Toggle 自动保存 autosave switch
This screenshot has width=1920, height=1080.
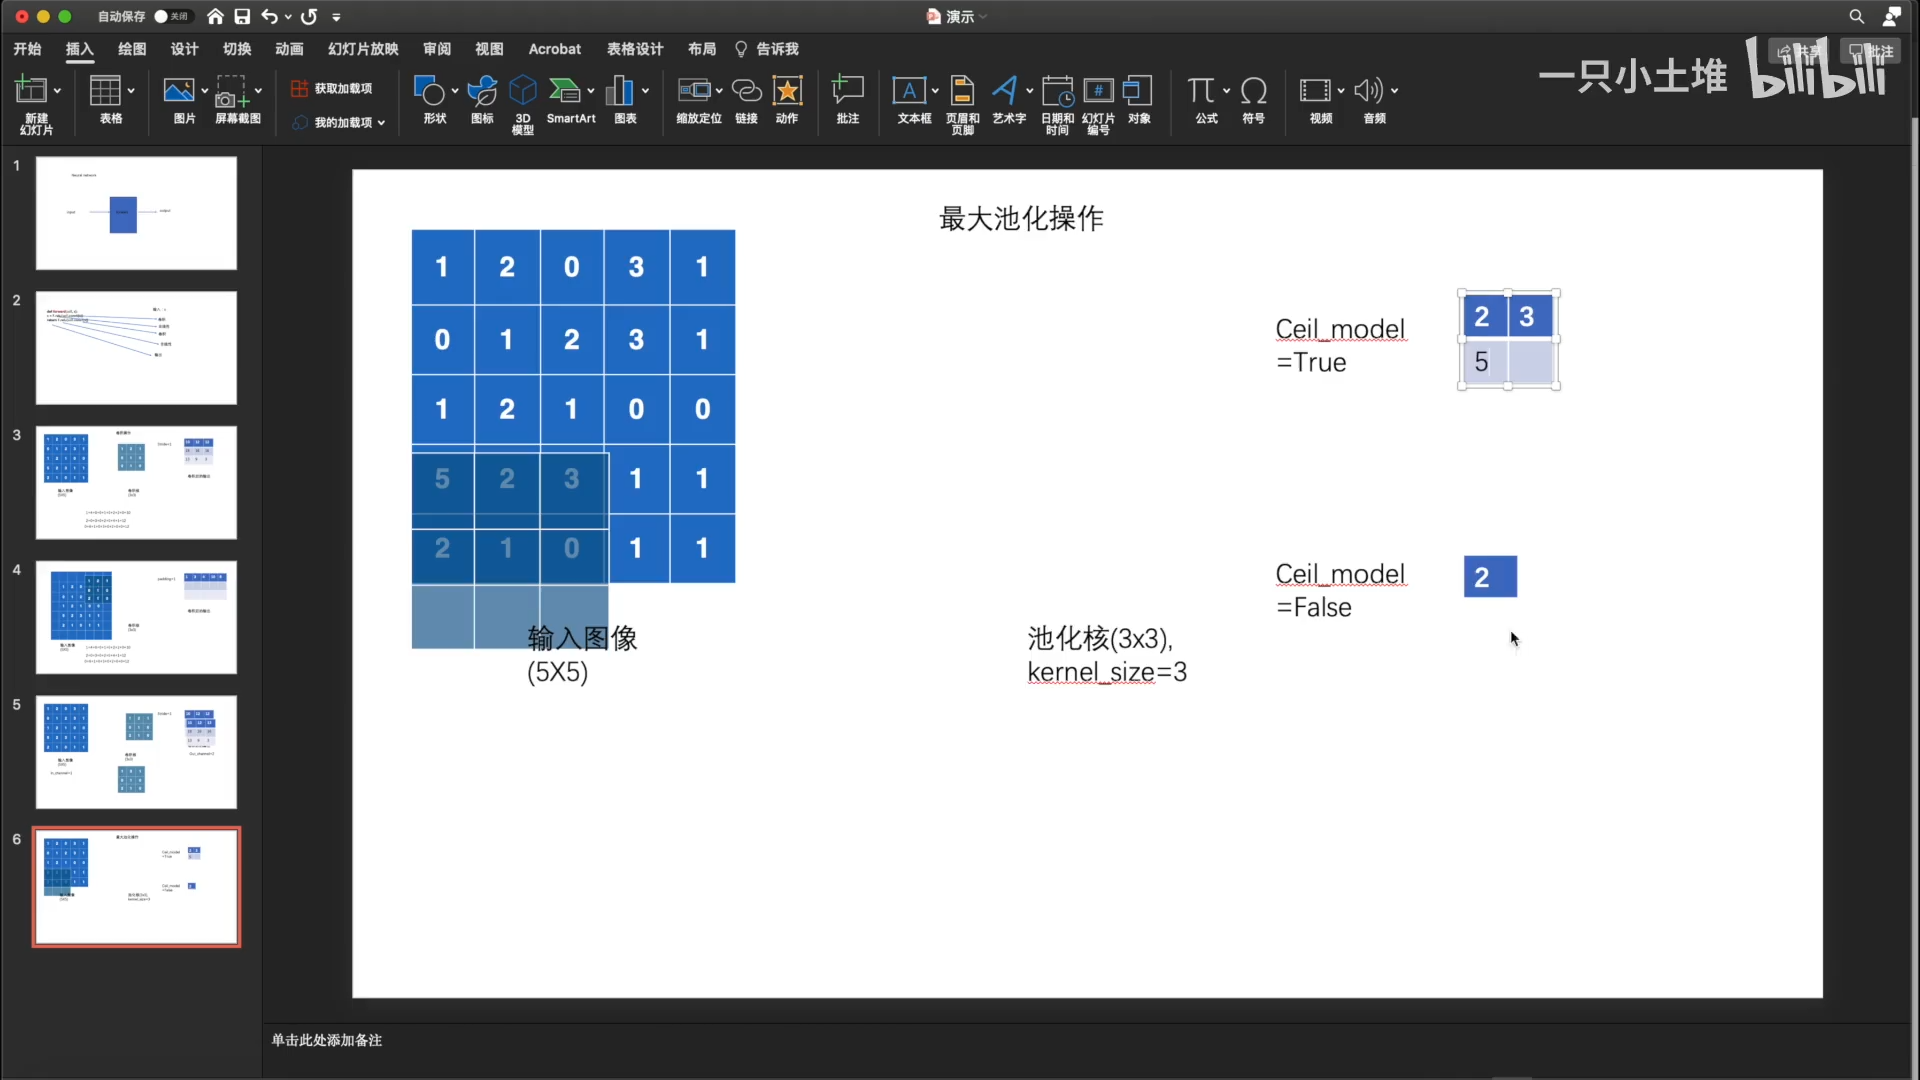click(170, 16)
